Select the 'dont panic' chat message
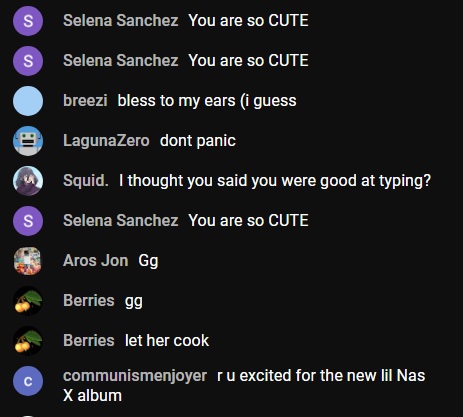This screenshot has width=463, height=417. pyautogui.click(x=198, y=140)
